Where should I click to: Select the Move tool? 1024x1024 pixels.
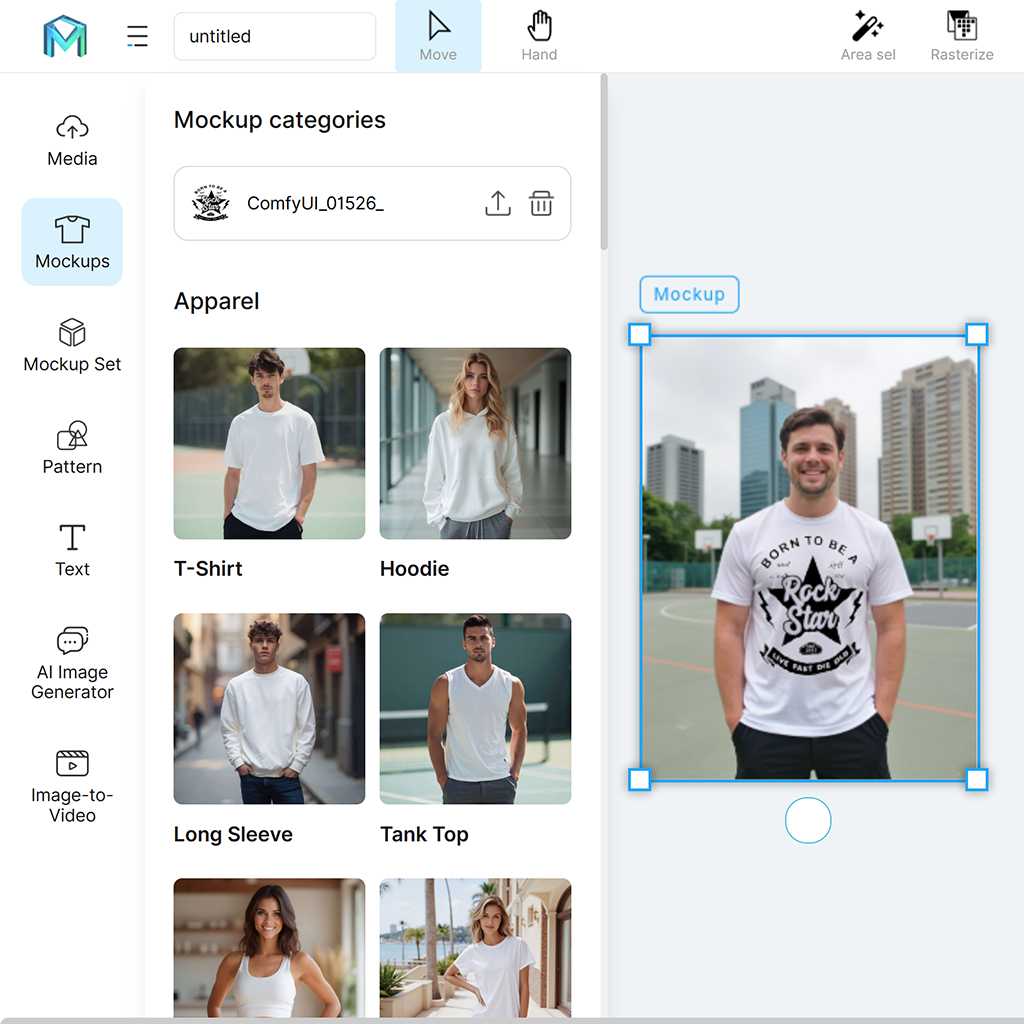[438, 36]
